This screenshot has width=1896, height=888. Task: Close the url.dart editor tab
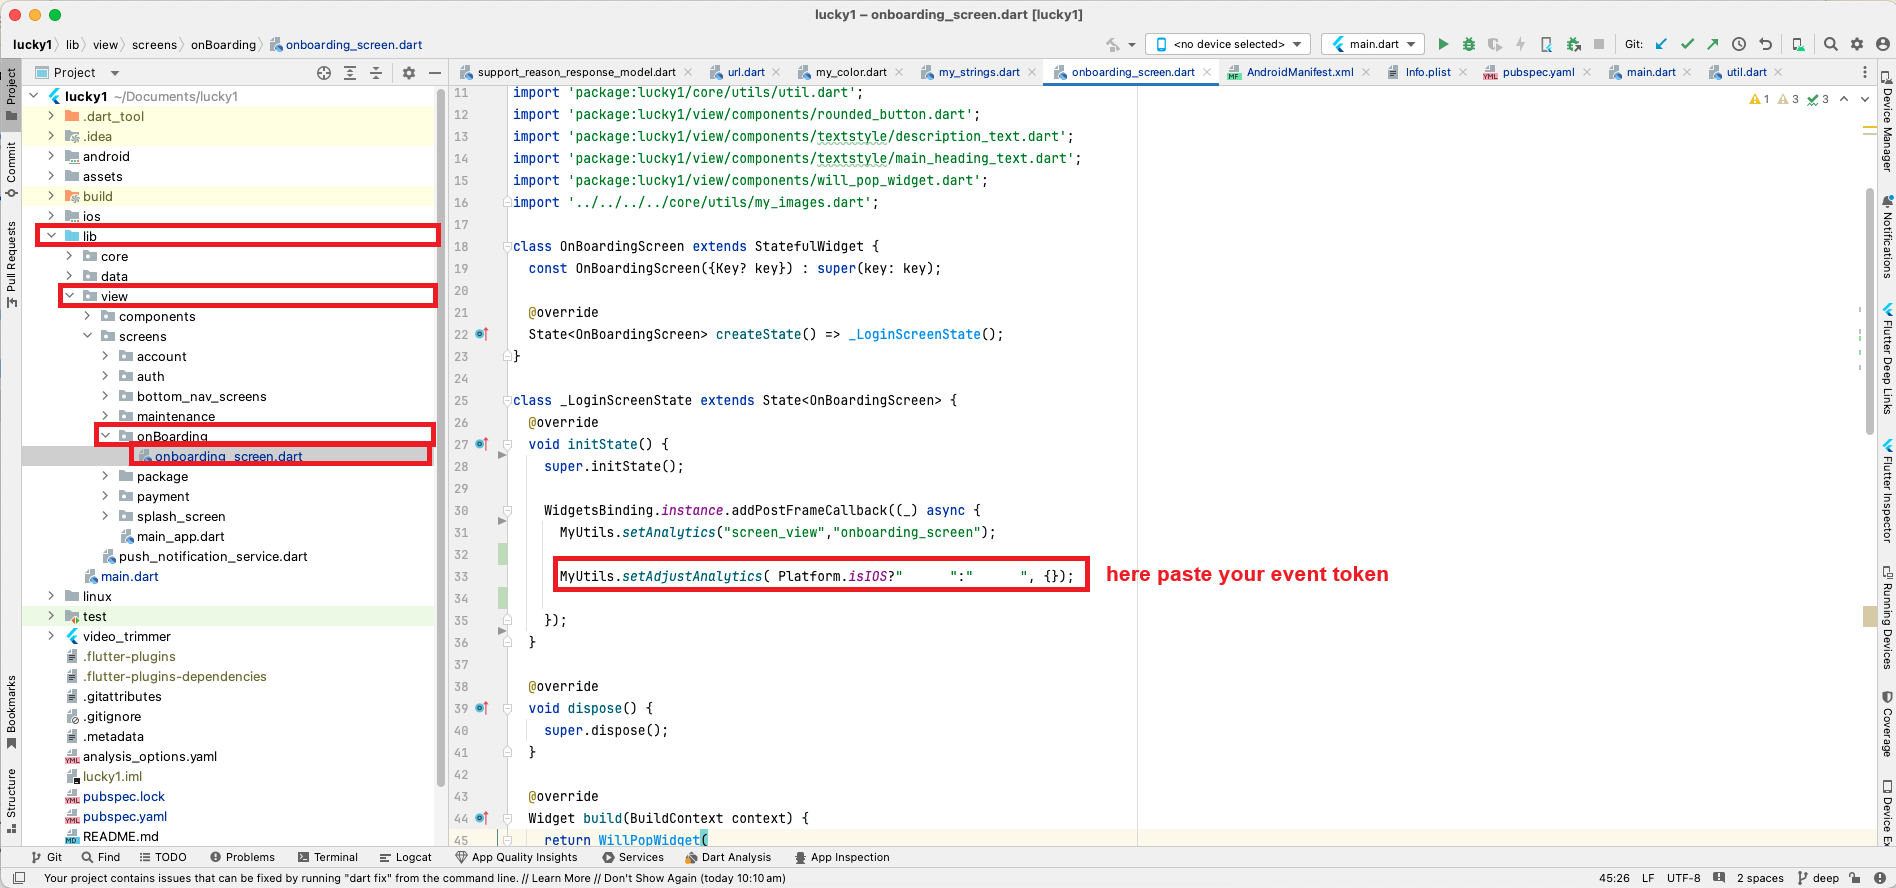[x=776, y=72]
